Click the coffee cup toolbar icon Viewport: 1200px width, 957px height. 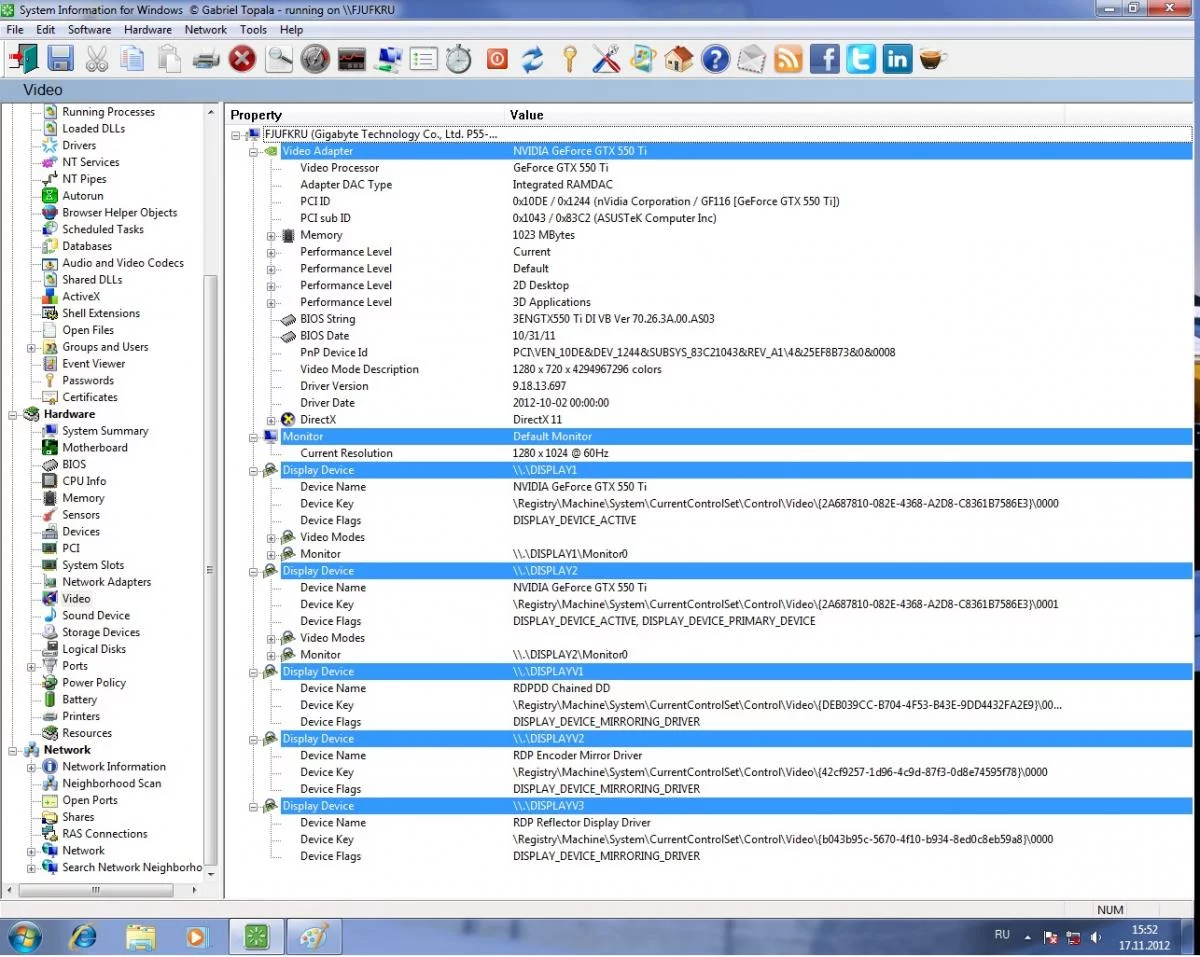(933, 59)
